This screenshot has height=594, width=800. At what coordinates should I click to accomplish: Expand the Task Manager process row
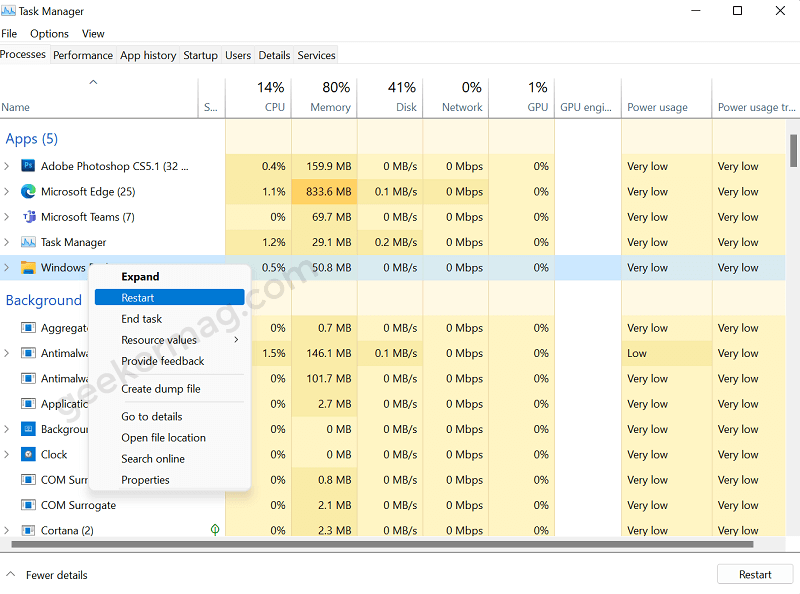7,242
